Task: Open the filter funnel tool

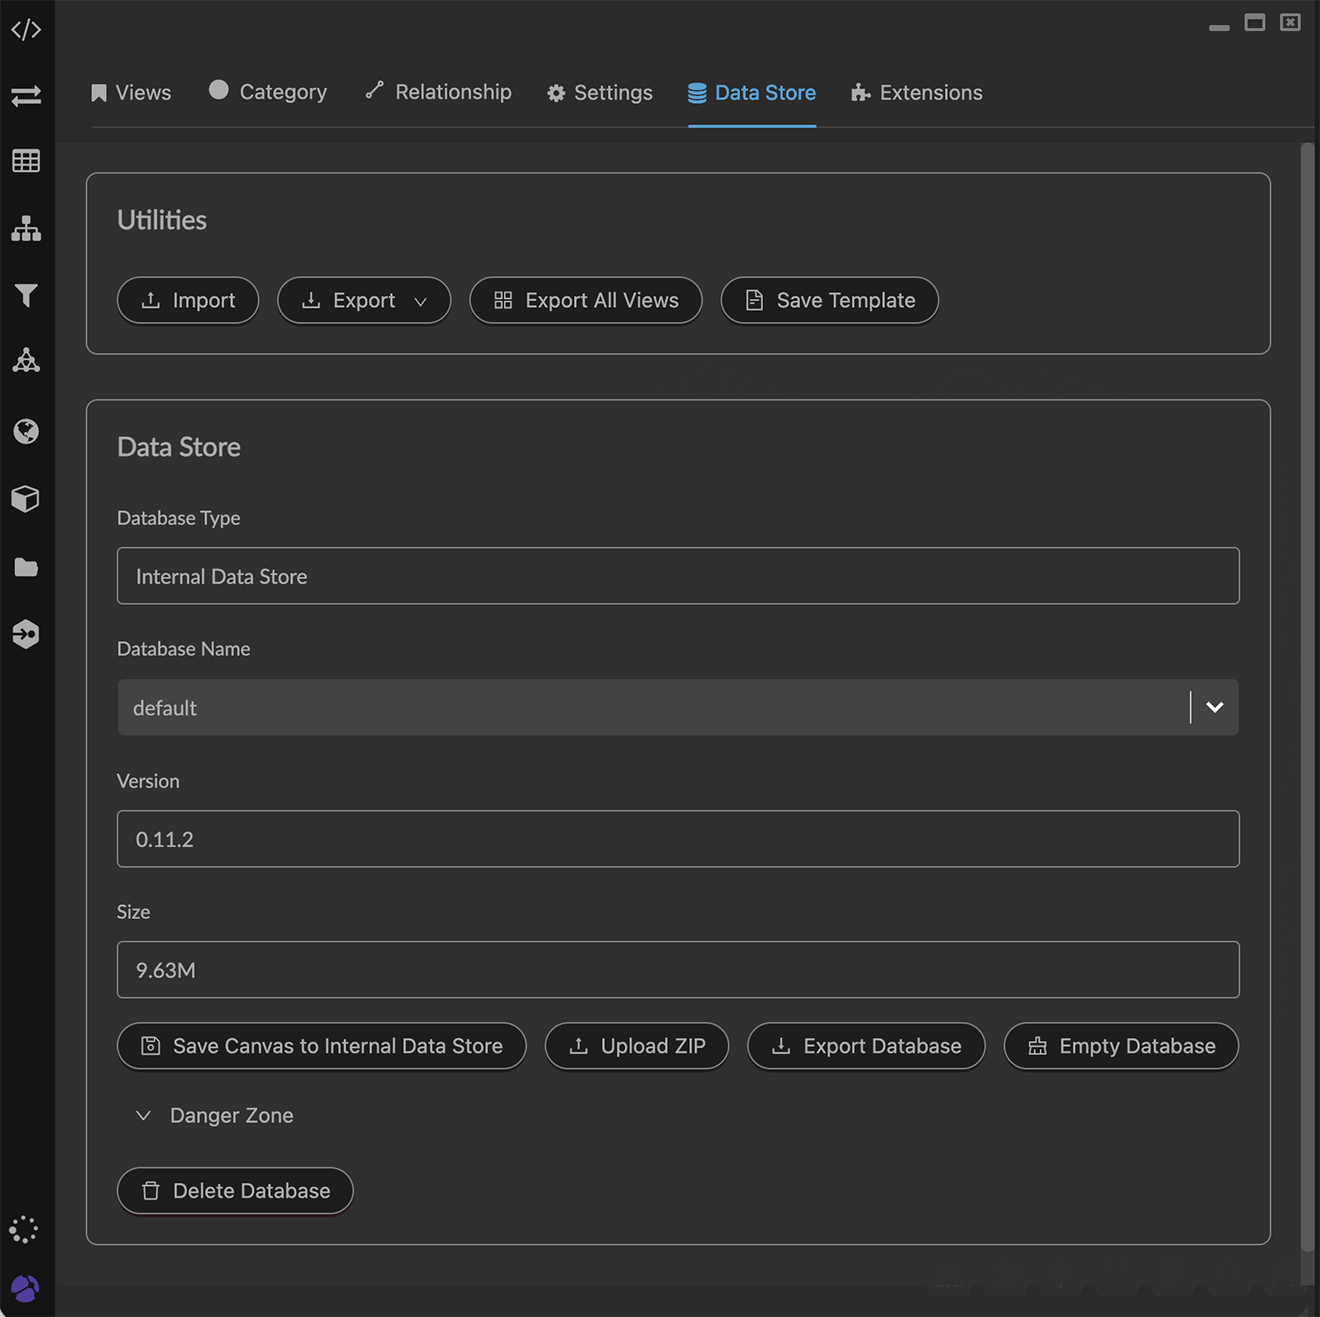Action: tap(26, 295)
